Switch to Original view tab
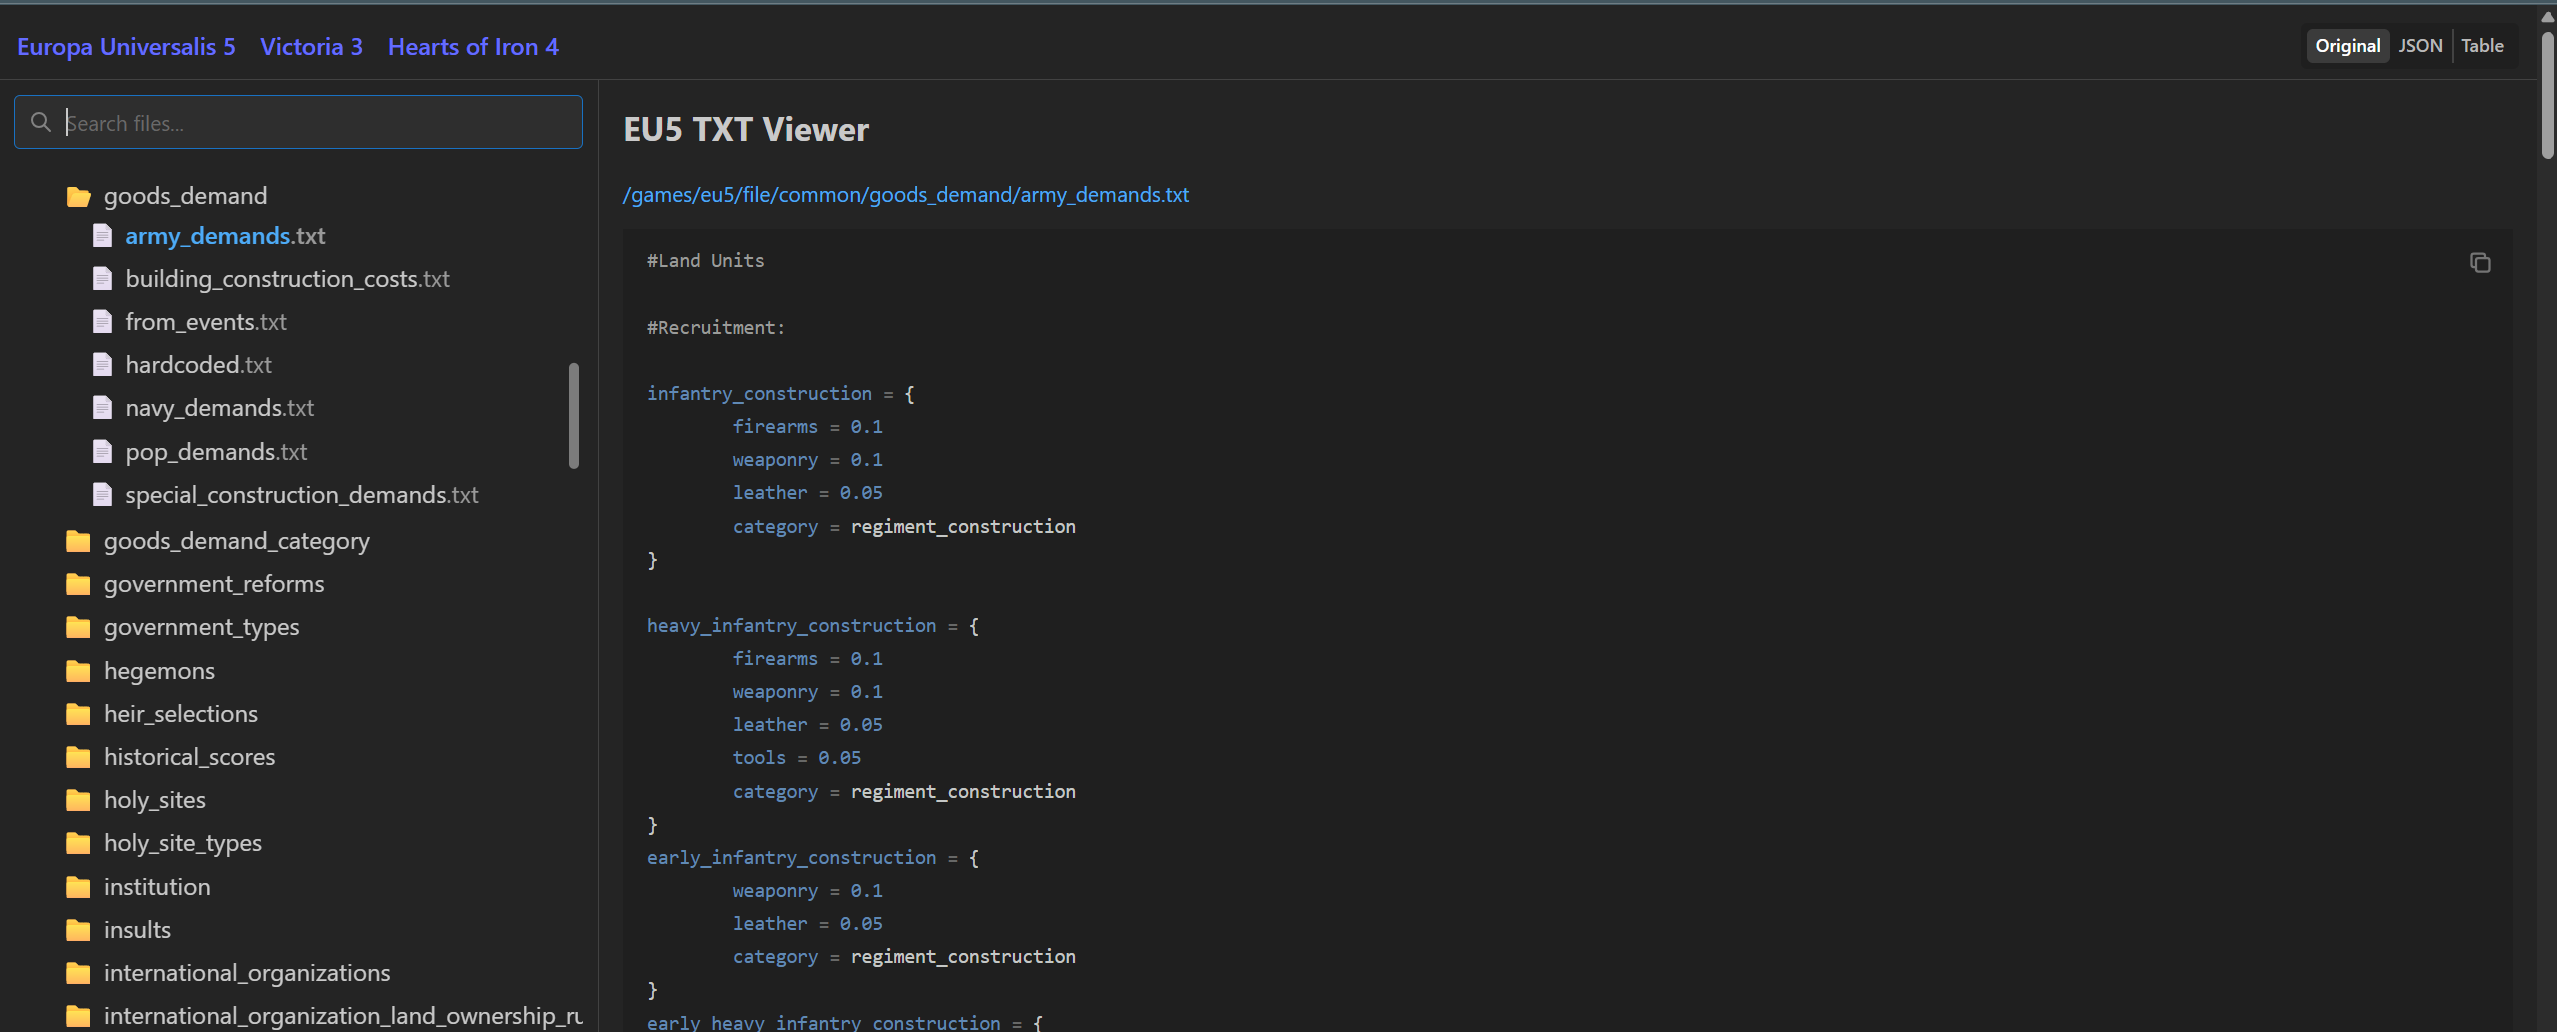This screenshot has width=2557, height=1032. [x=2347, y=46]
